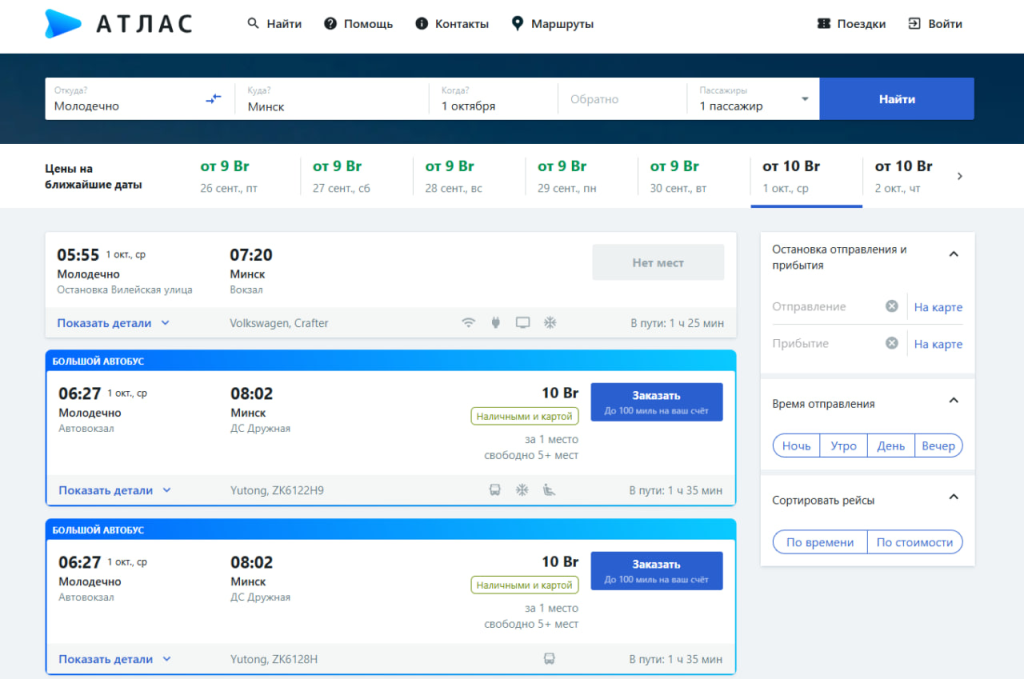The height and width of the screenshot is (679, 1024).
Task: Filter departures by Вечер
Action: point(938,446)
